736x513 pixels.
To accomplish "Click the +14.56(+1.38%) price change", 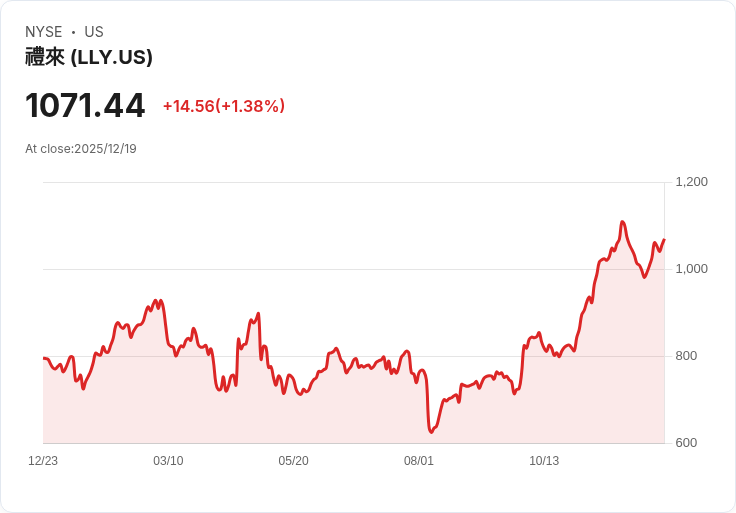I will pyautogui.click(x=224, y=106).
